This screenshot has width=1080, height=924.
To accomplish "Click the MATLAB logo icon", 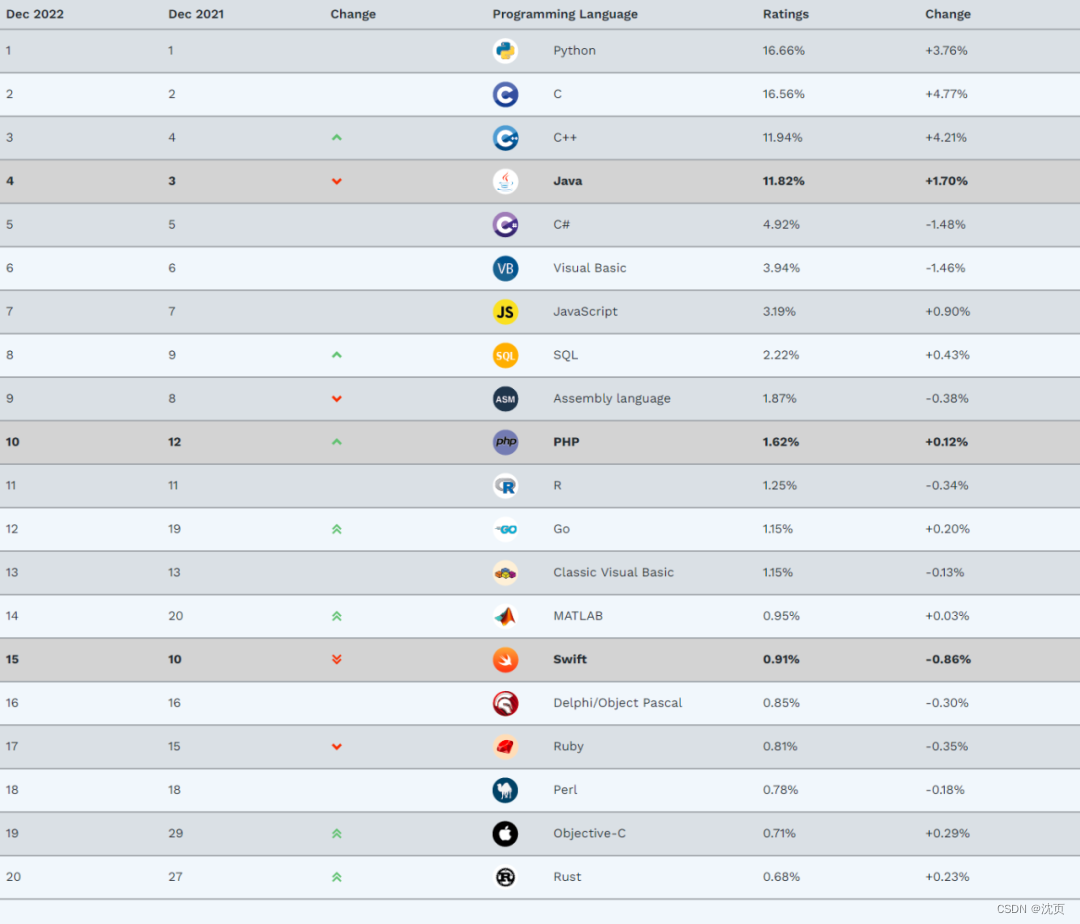I will 505,616.
